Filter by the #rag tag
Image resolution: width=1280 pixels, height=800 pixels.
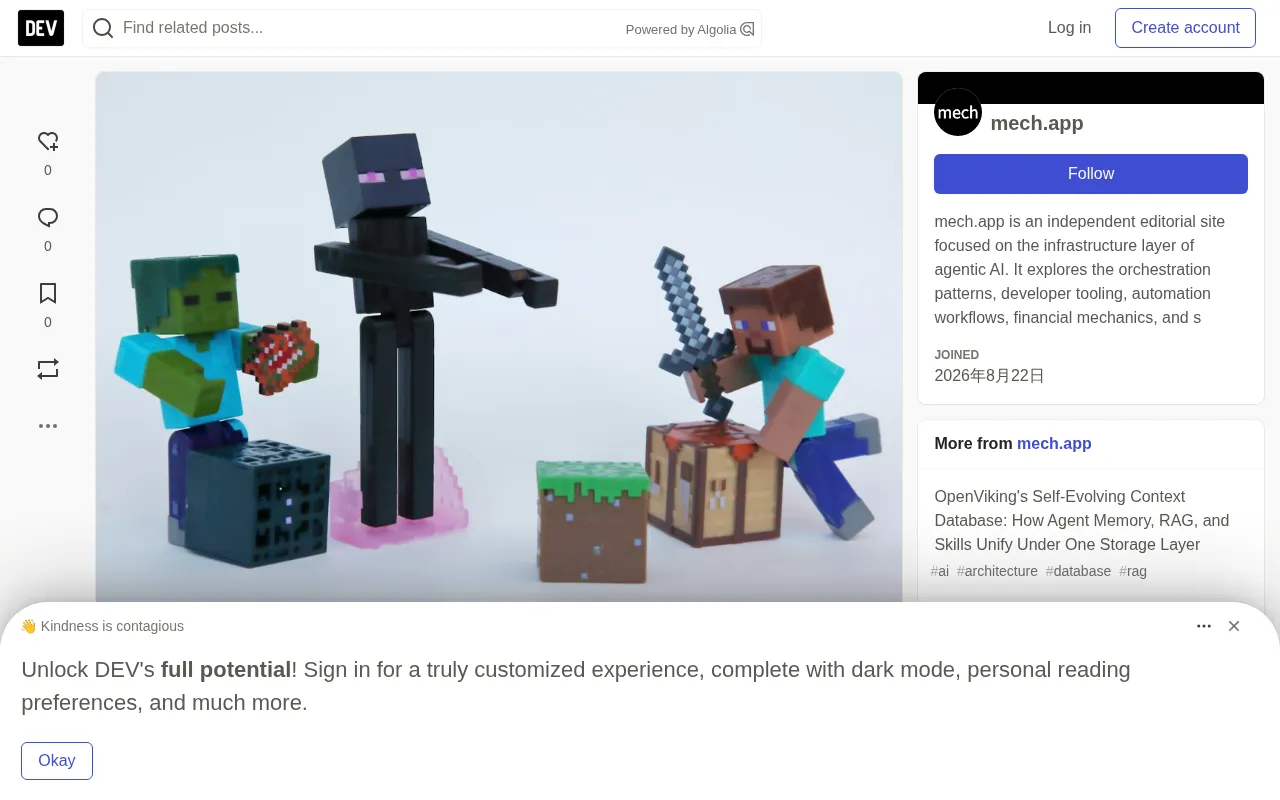tap(1133, 571)
